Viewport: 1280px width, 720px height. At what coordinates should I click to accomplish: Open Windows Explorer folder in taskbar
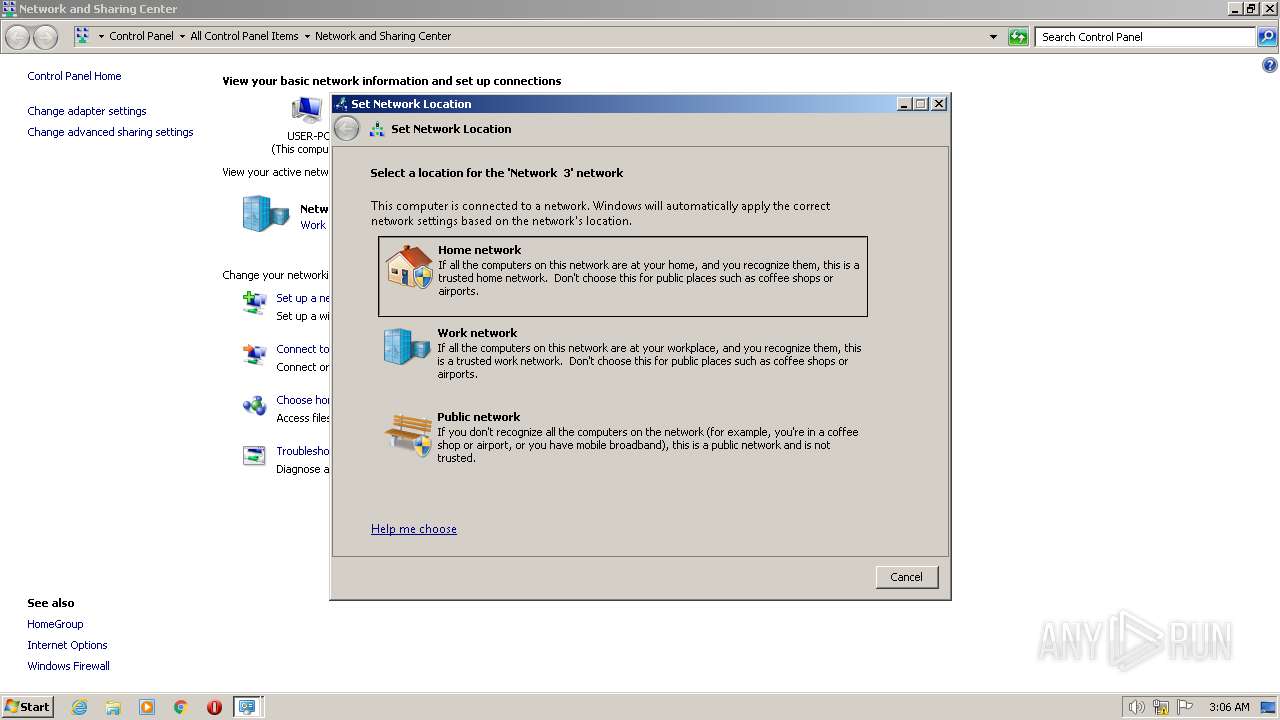coord(113,707)
